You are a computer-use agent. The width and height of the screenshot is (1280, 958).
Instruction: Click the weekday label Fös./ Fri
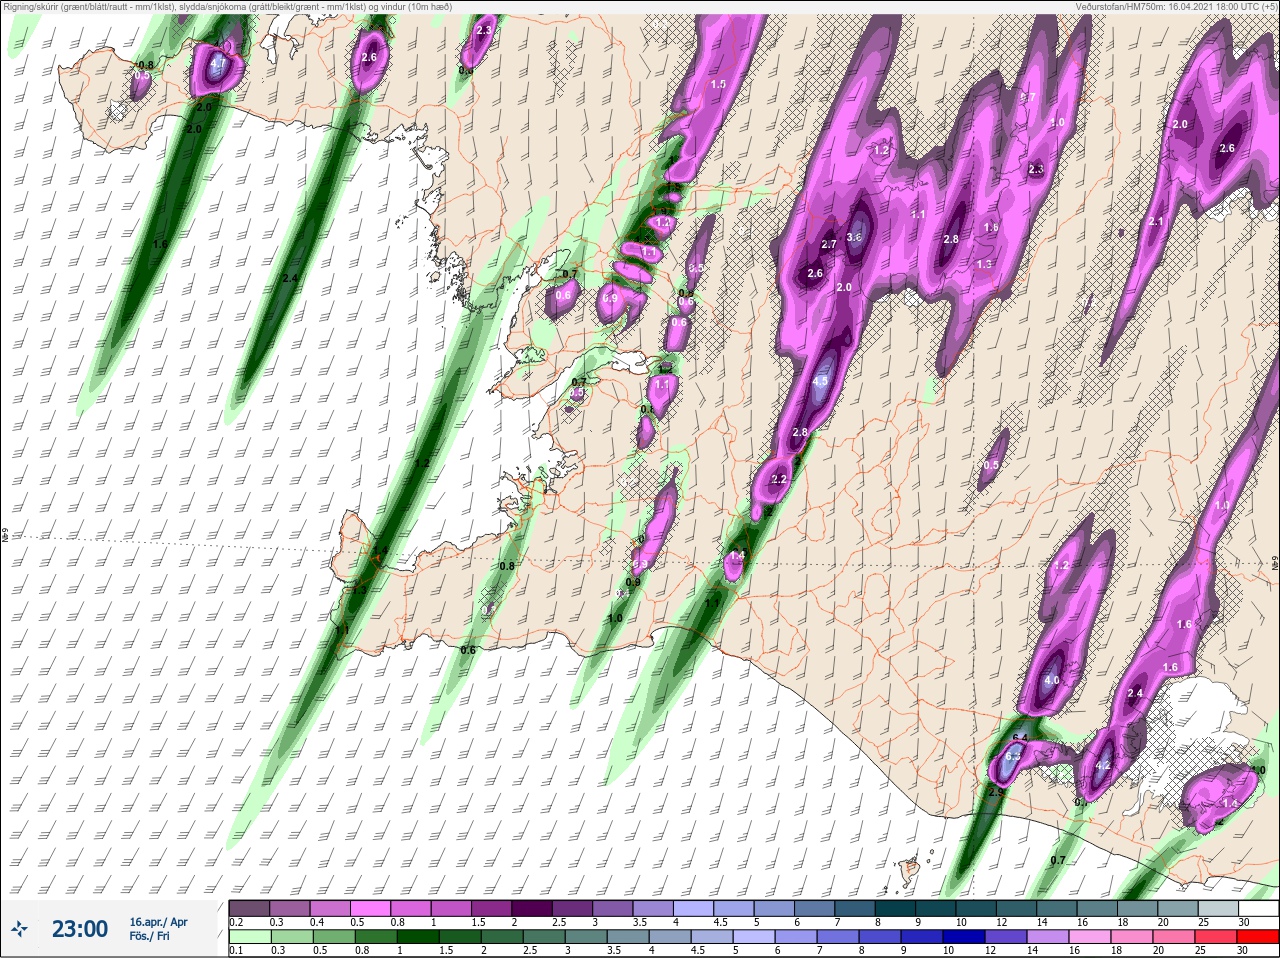click(x=151, y=937)
